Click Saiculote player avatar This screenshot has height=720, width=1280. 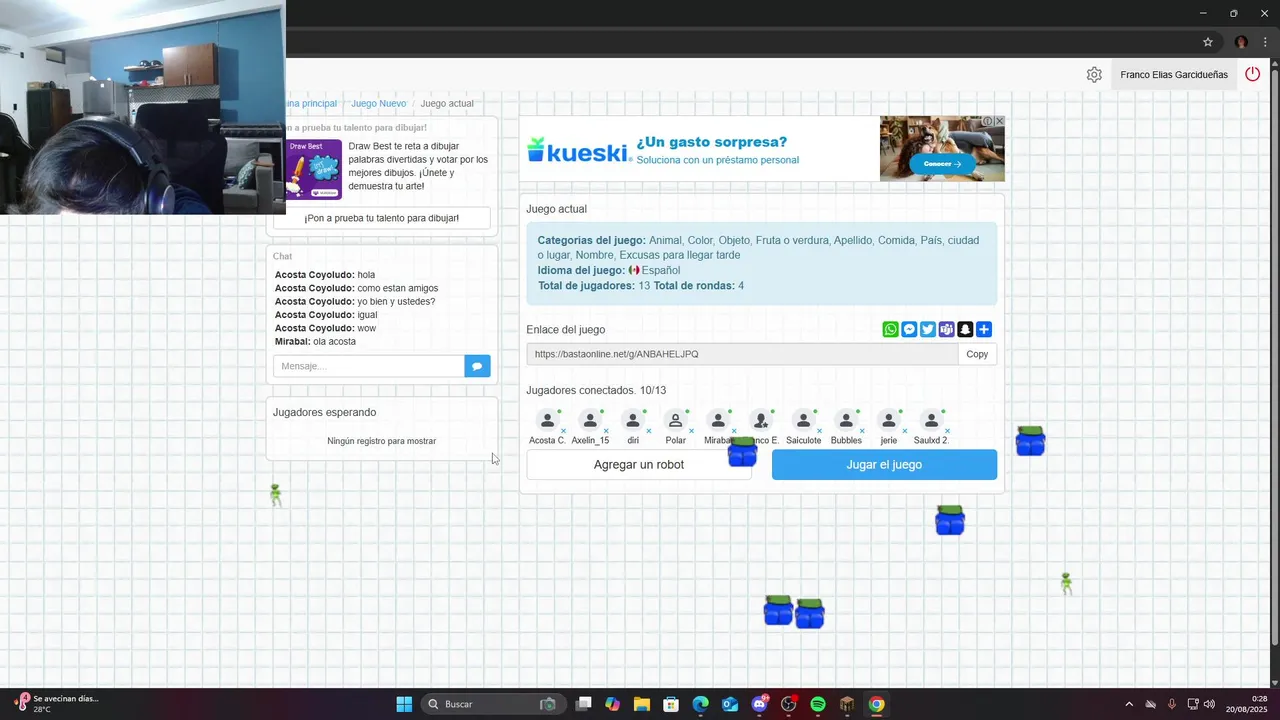coord(804,421)
